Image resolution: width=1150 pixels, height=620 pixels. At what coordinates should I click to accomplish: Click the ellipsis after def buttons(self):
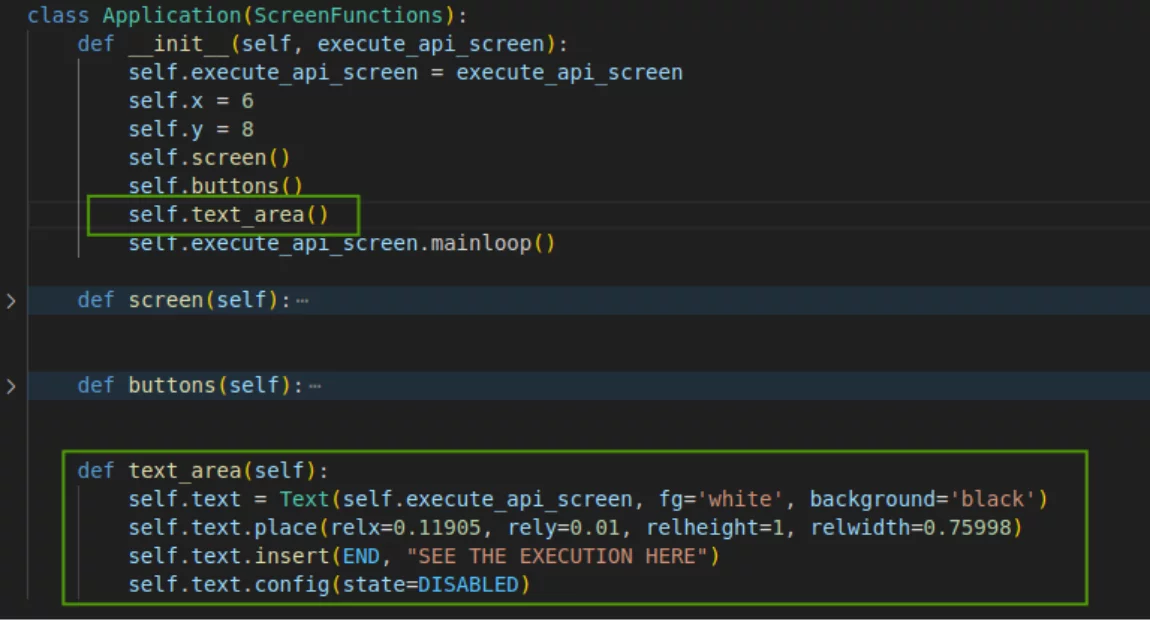315,386
